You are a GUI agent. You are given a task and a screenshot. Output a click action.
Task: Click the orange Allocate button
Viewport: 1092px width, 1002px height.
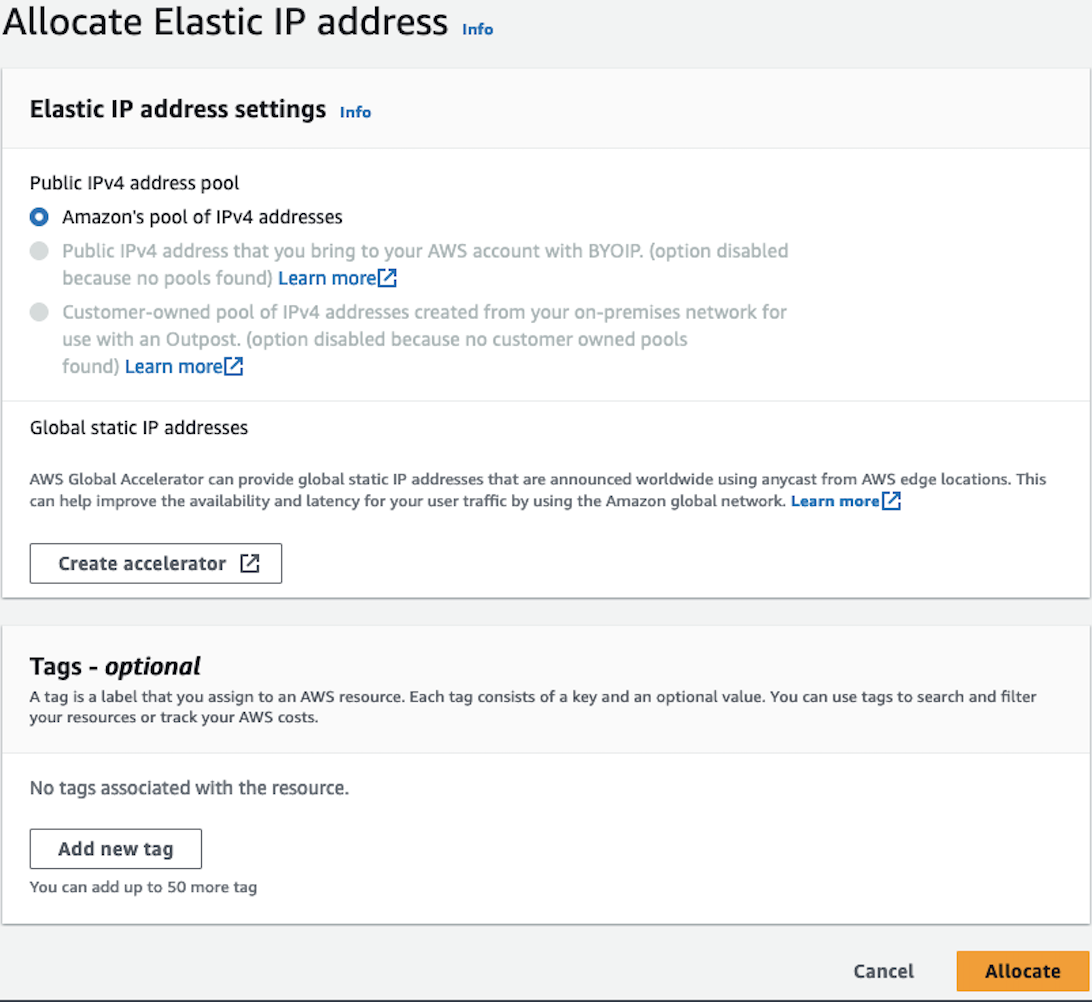tap(1022, 971)
